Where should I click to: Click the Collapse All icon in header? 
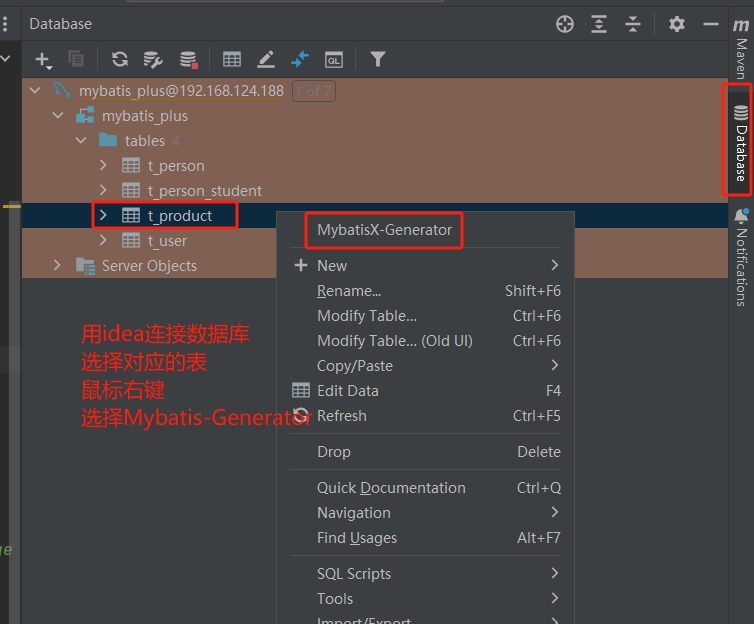(633, 24)
